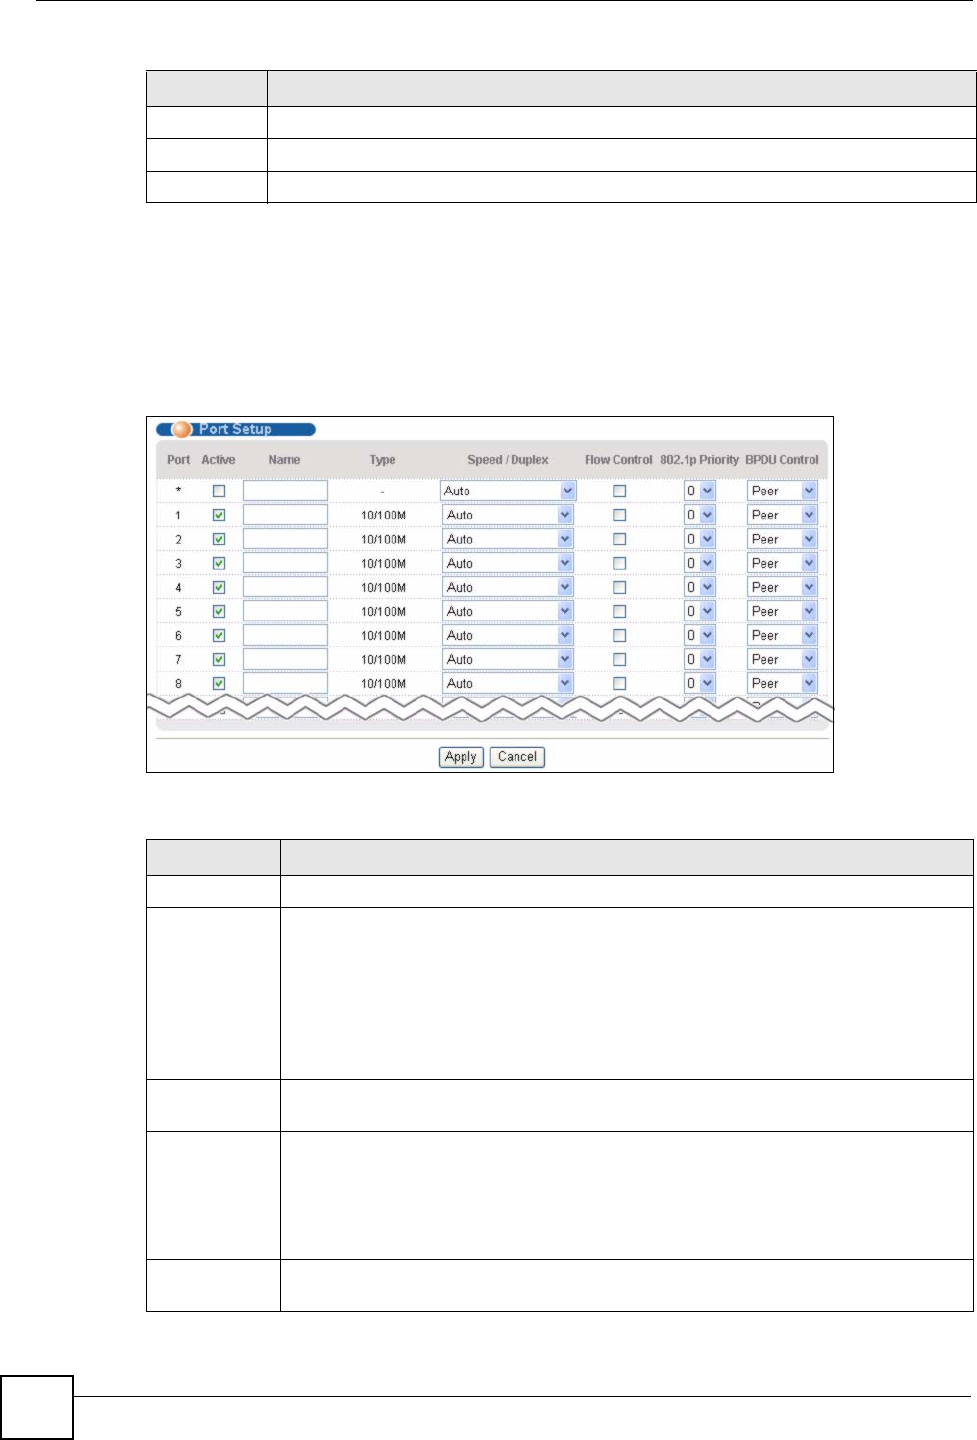This screenshot has height=1440, width=977.
Task: Click the Name field for port 2
Action: (x=285, y=539)
